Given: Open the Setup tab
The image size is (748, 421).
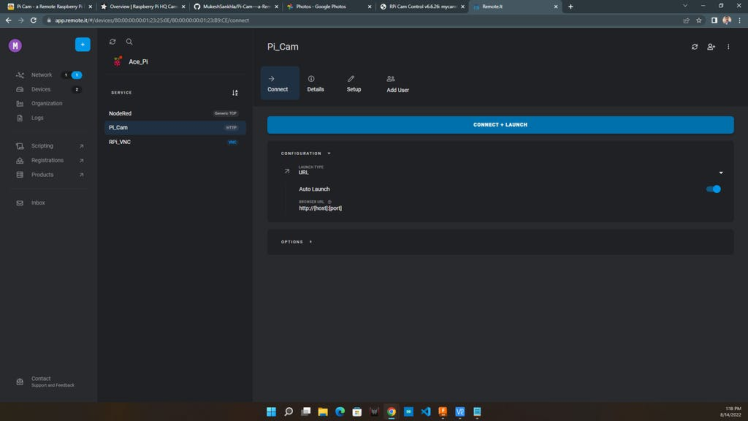Looking at the screenshot, I should point(353,84).
